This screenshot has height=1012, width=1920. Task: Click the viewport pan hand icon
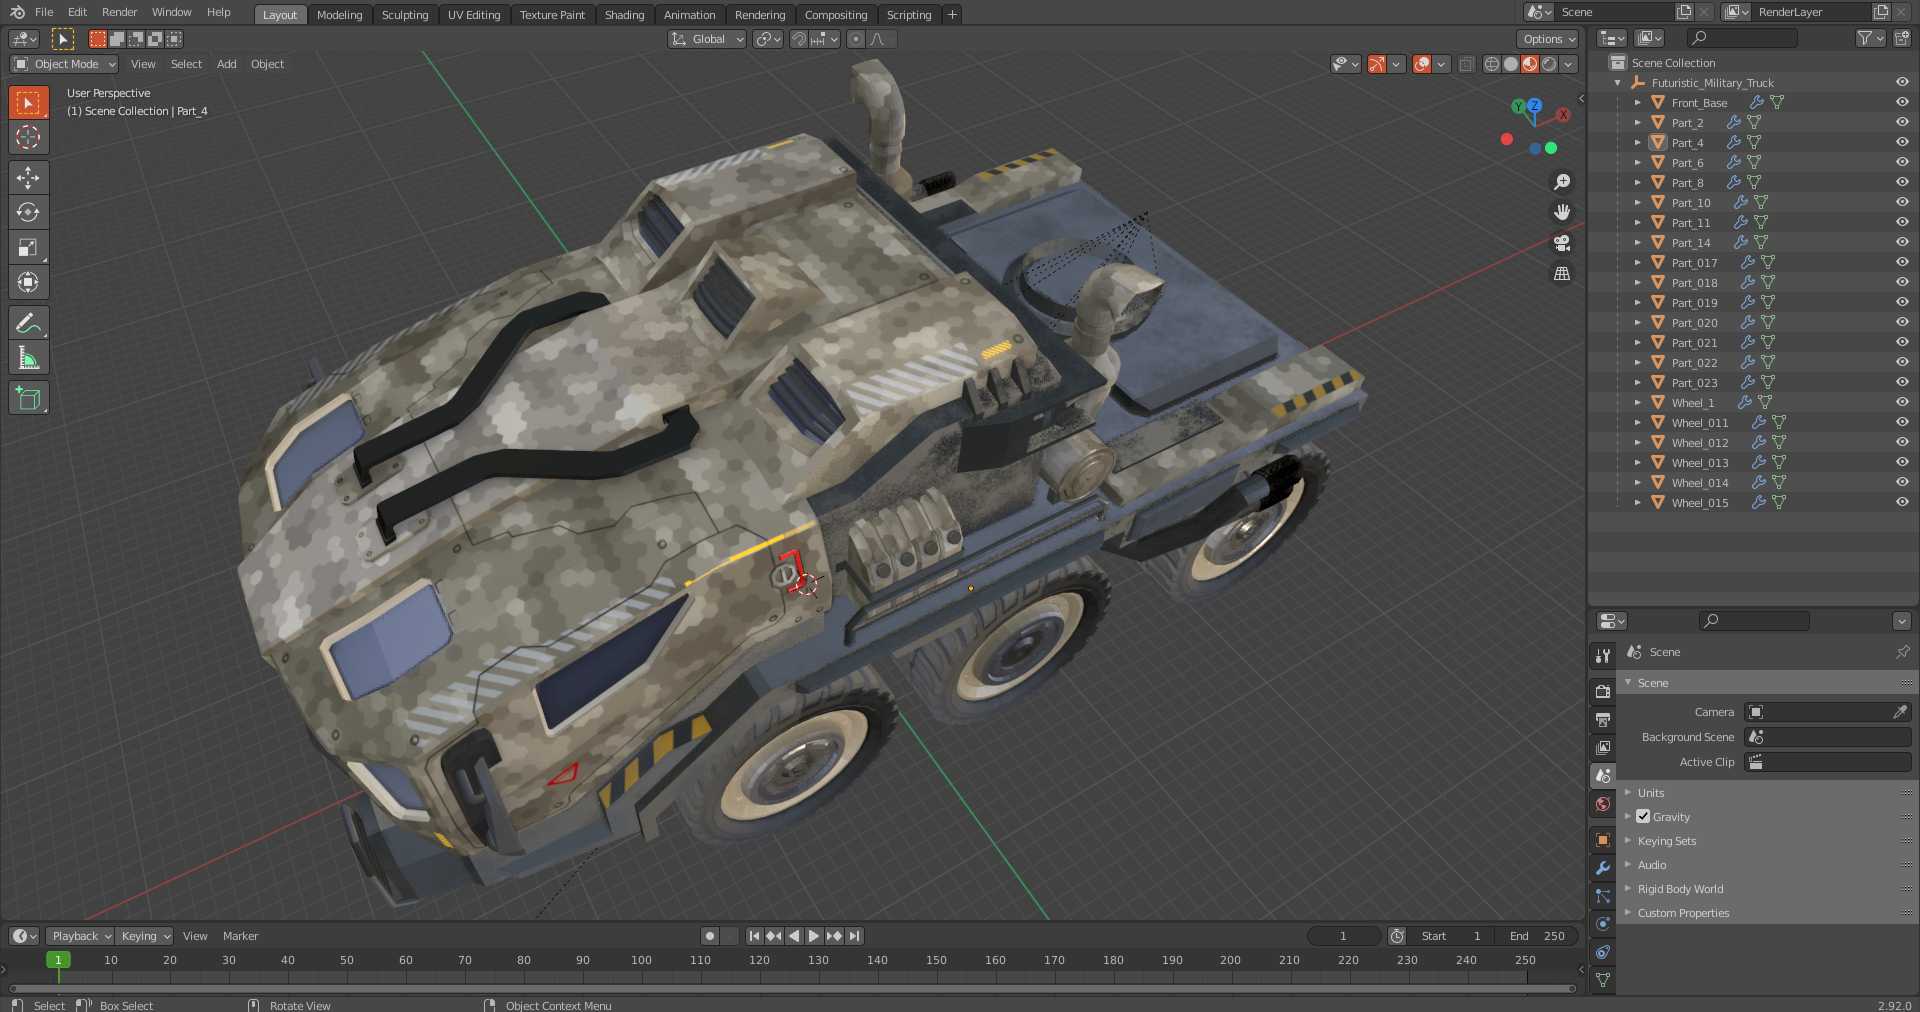point(1562,212)
